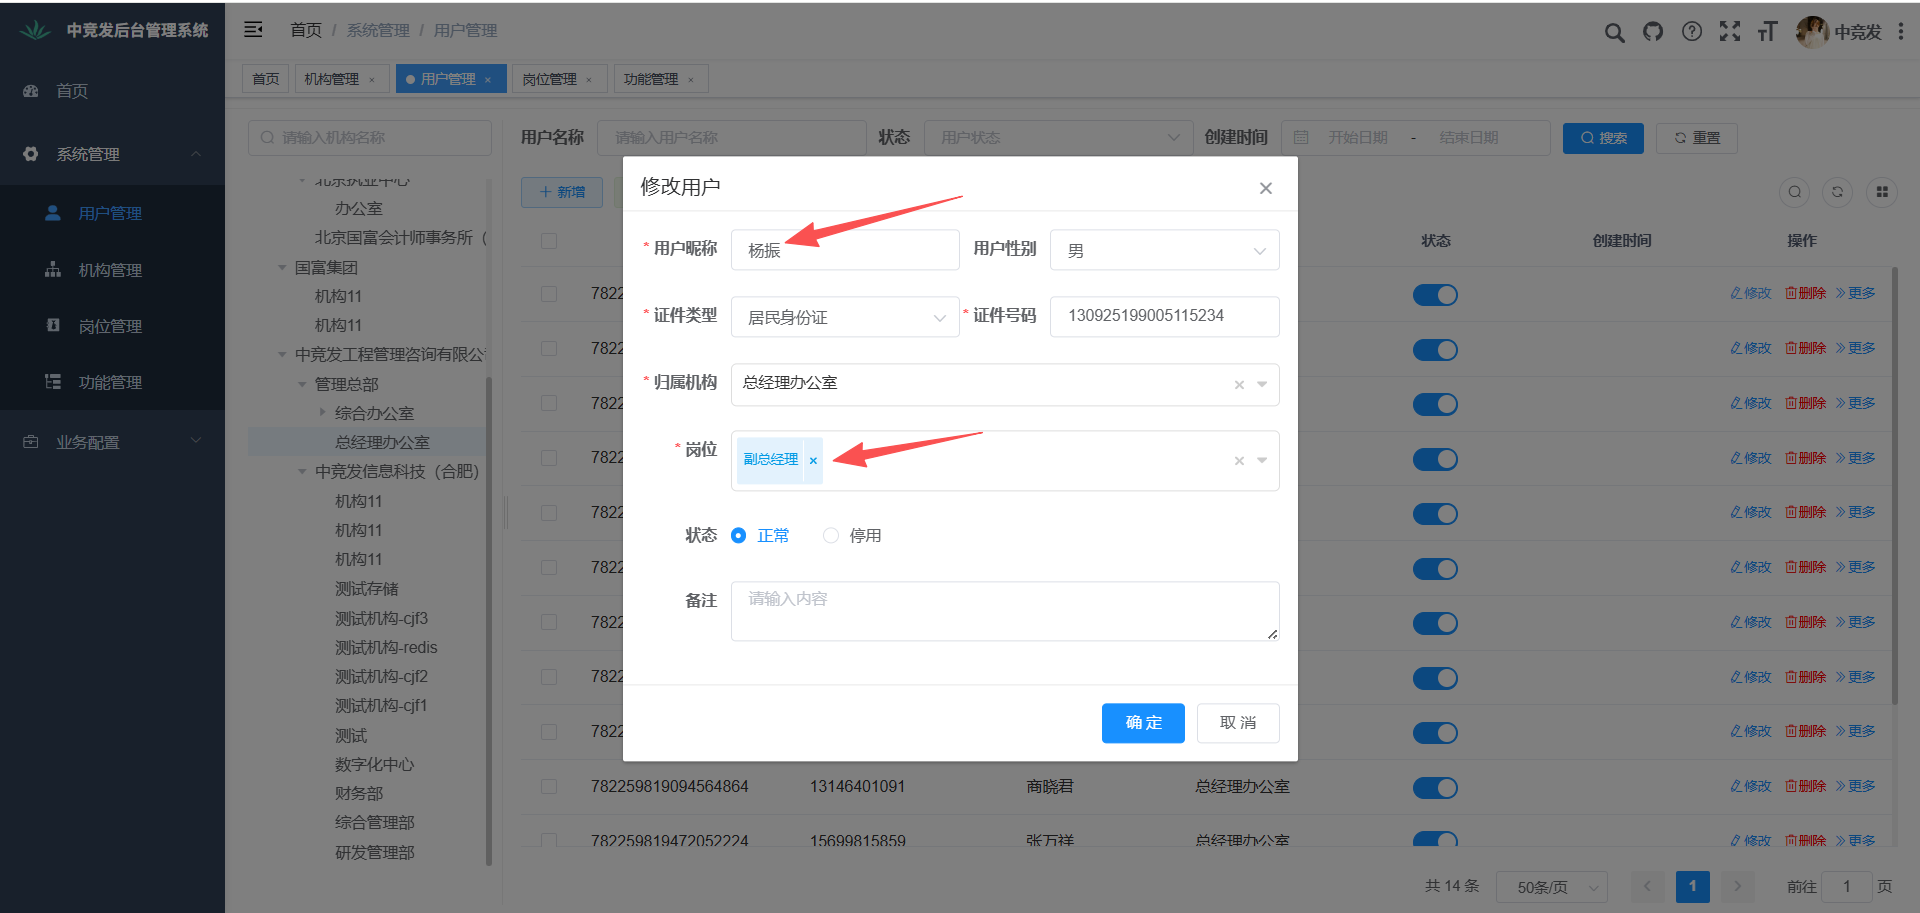This screenshot has height=913, width=1920.
Task: Open 用户管理 in the sidebar
Action: 112,213
